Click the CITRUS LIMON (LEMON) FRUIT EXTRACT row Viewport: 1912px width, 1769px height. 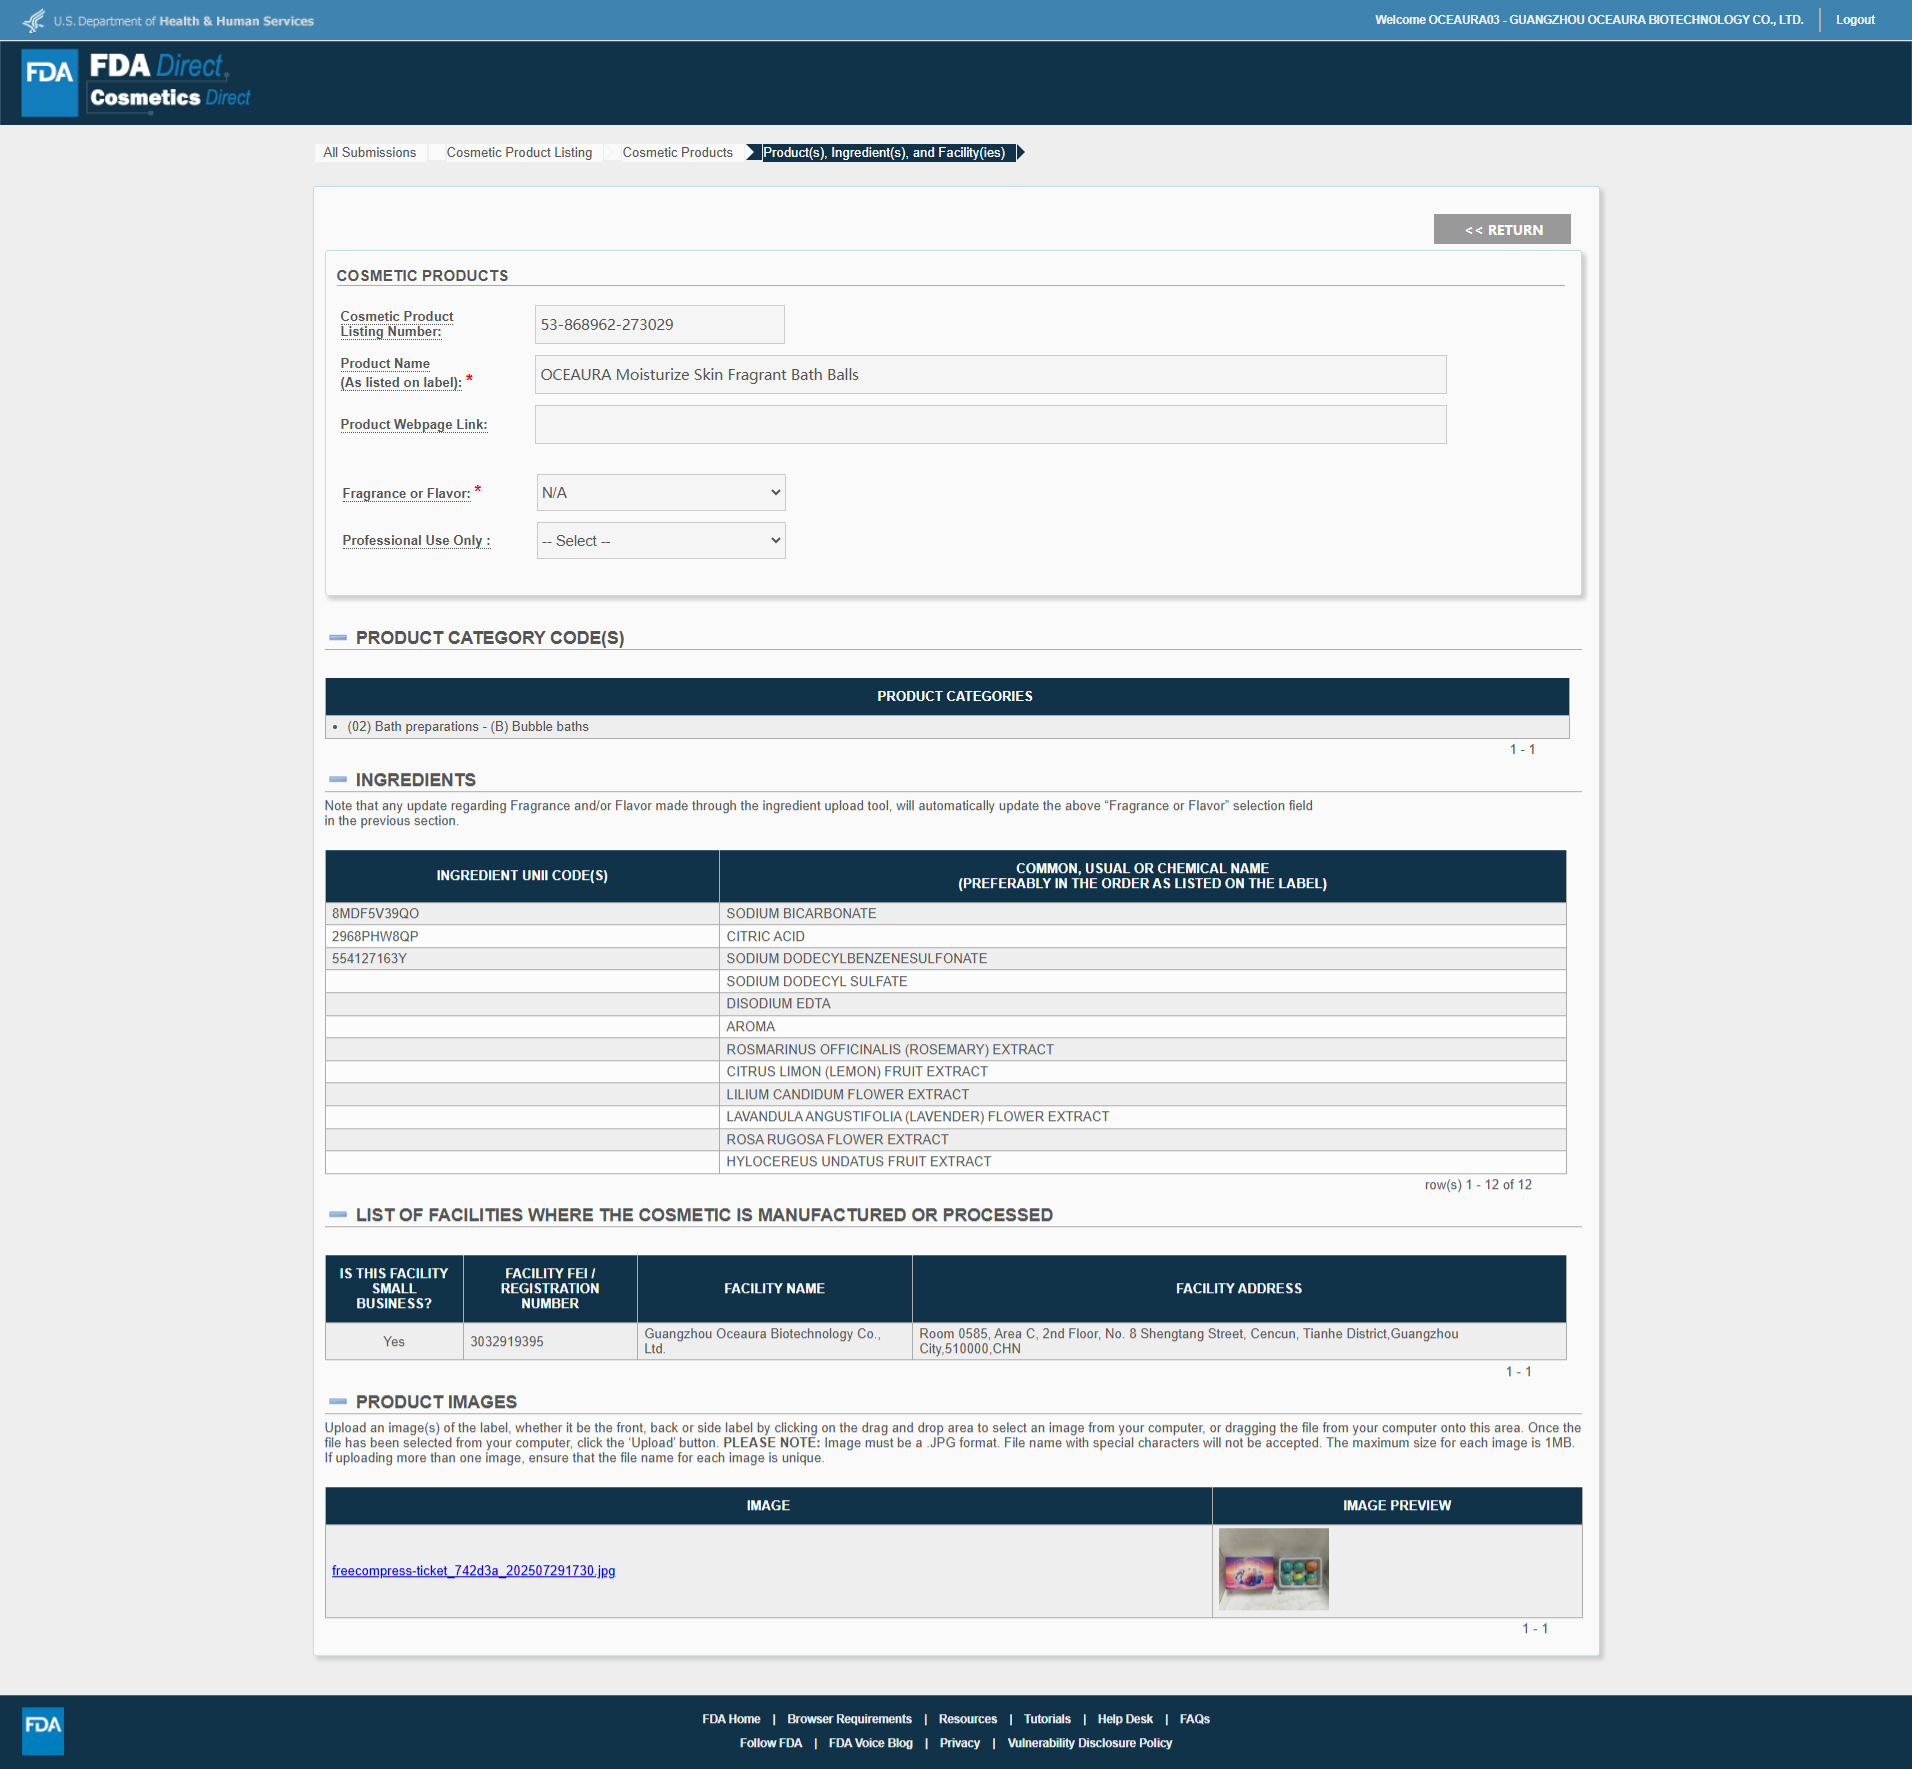945,1072
